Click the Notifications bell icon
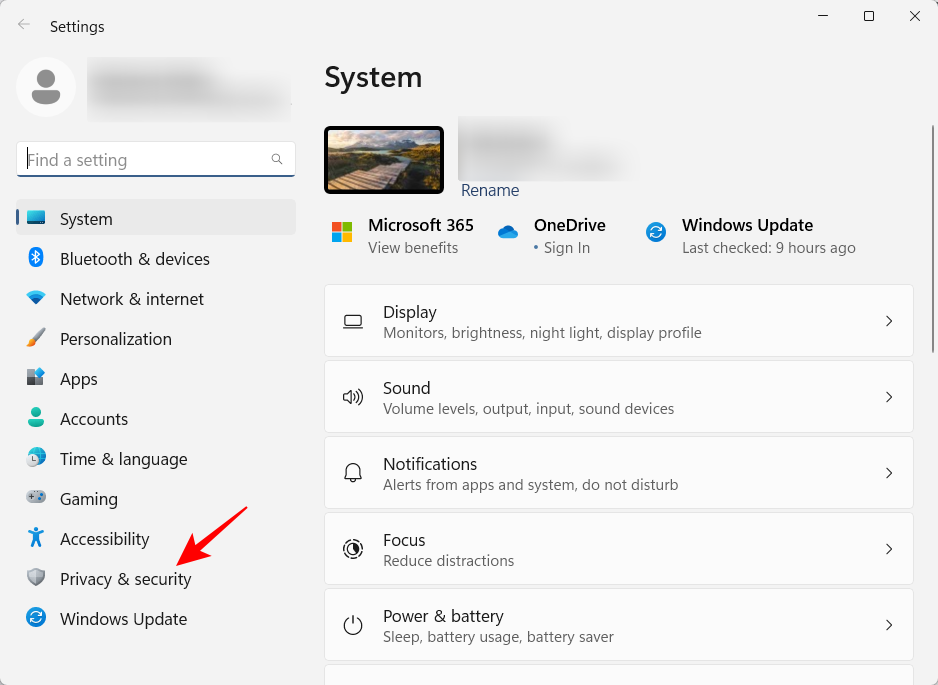Screen dimensions: 938x685 tap(353, 472)
